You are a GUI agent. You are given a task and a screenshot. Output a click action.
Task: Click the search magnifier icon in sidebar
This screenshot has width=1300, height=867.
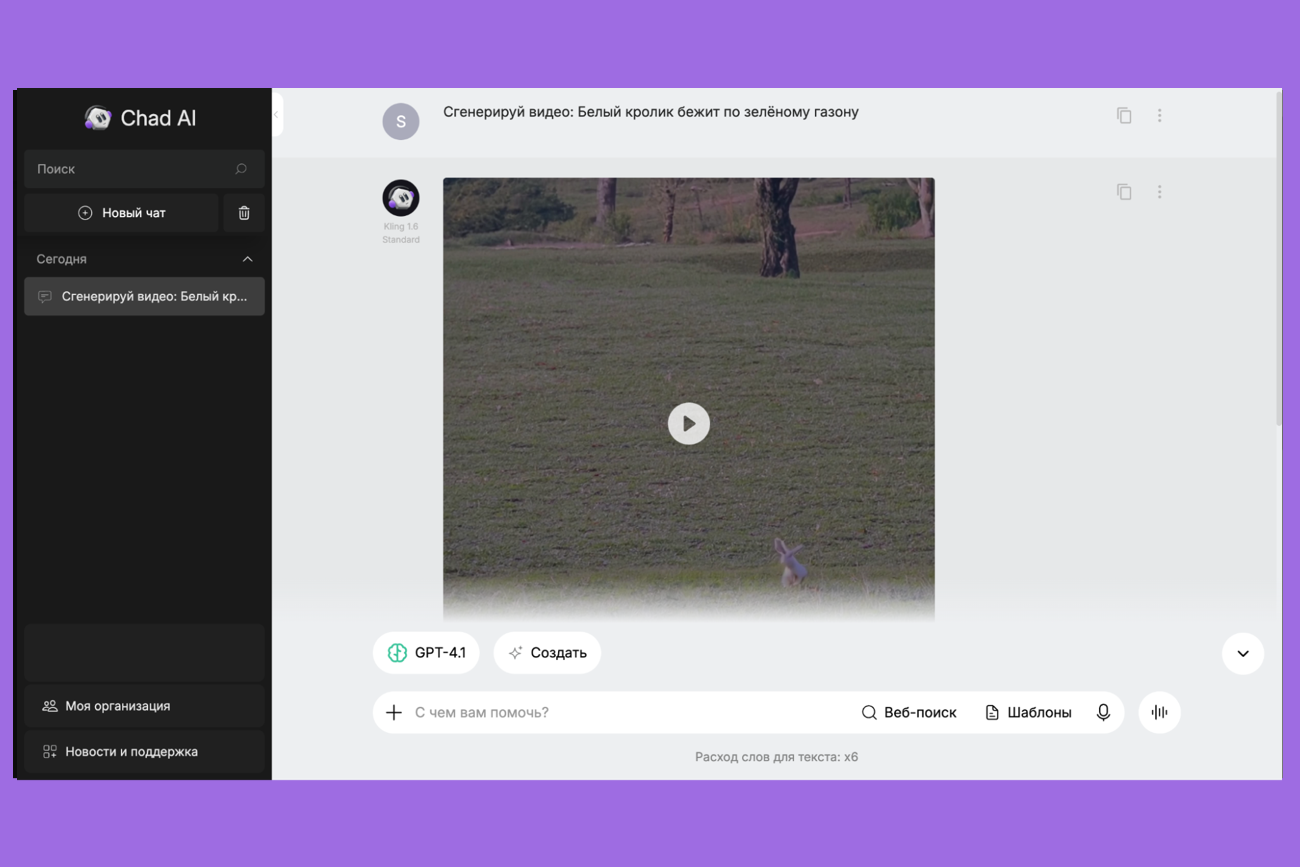click(x=241, y=169)
